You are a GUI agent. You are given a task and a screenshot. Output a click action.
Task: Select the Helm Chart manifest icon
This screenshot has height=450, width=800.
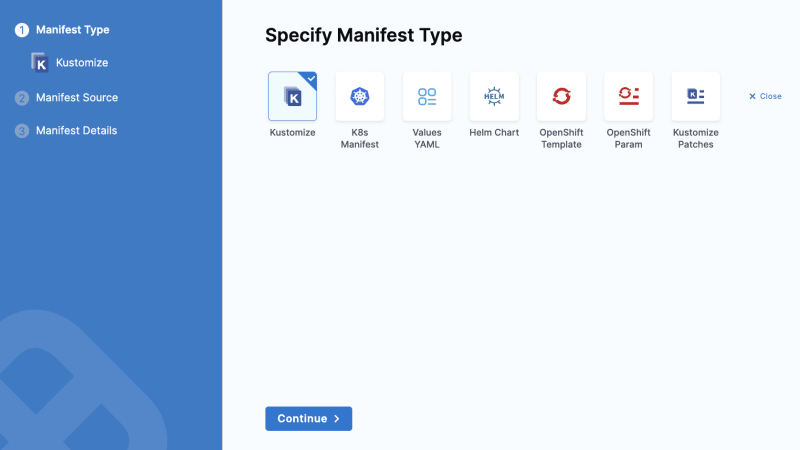coord(494,96)
